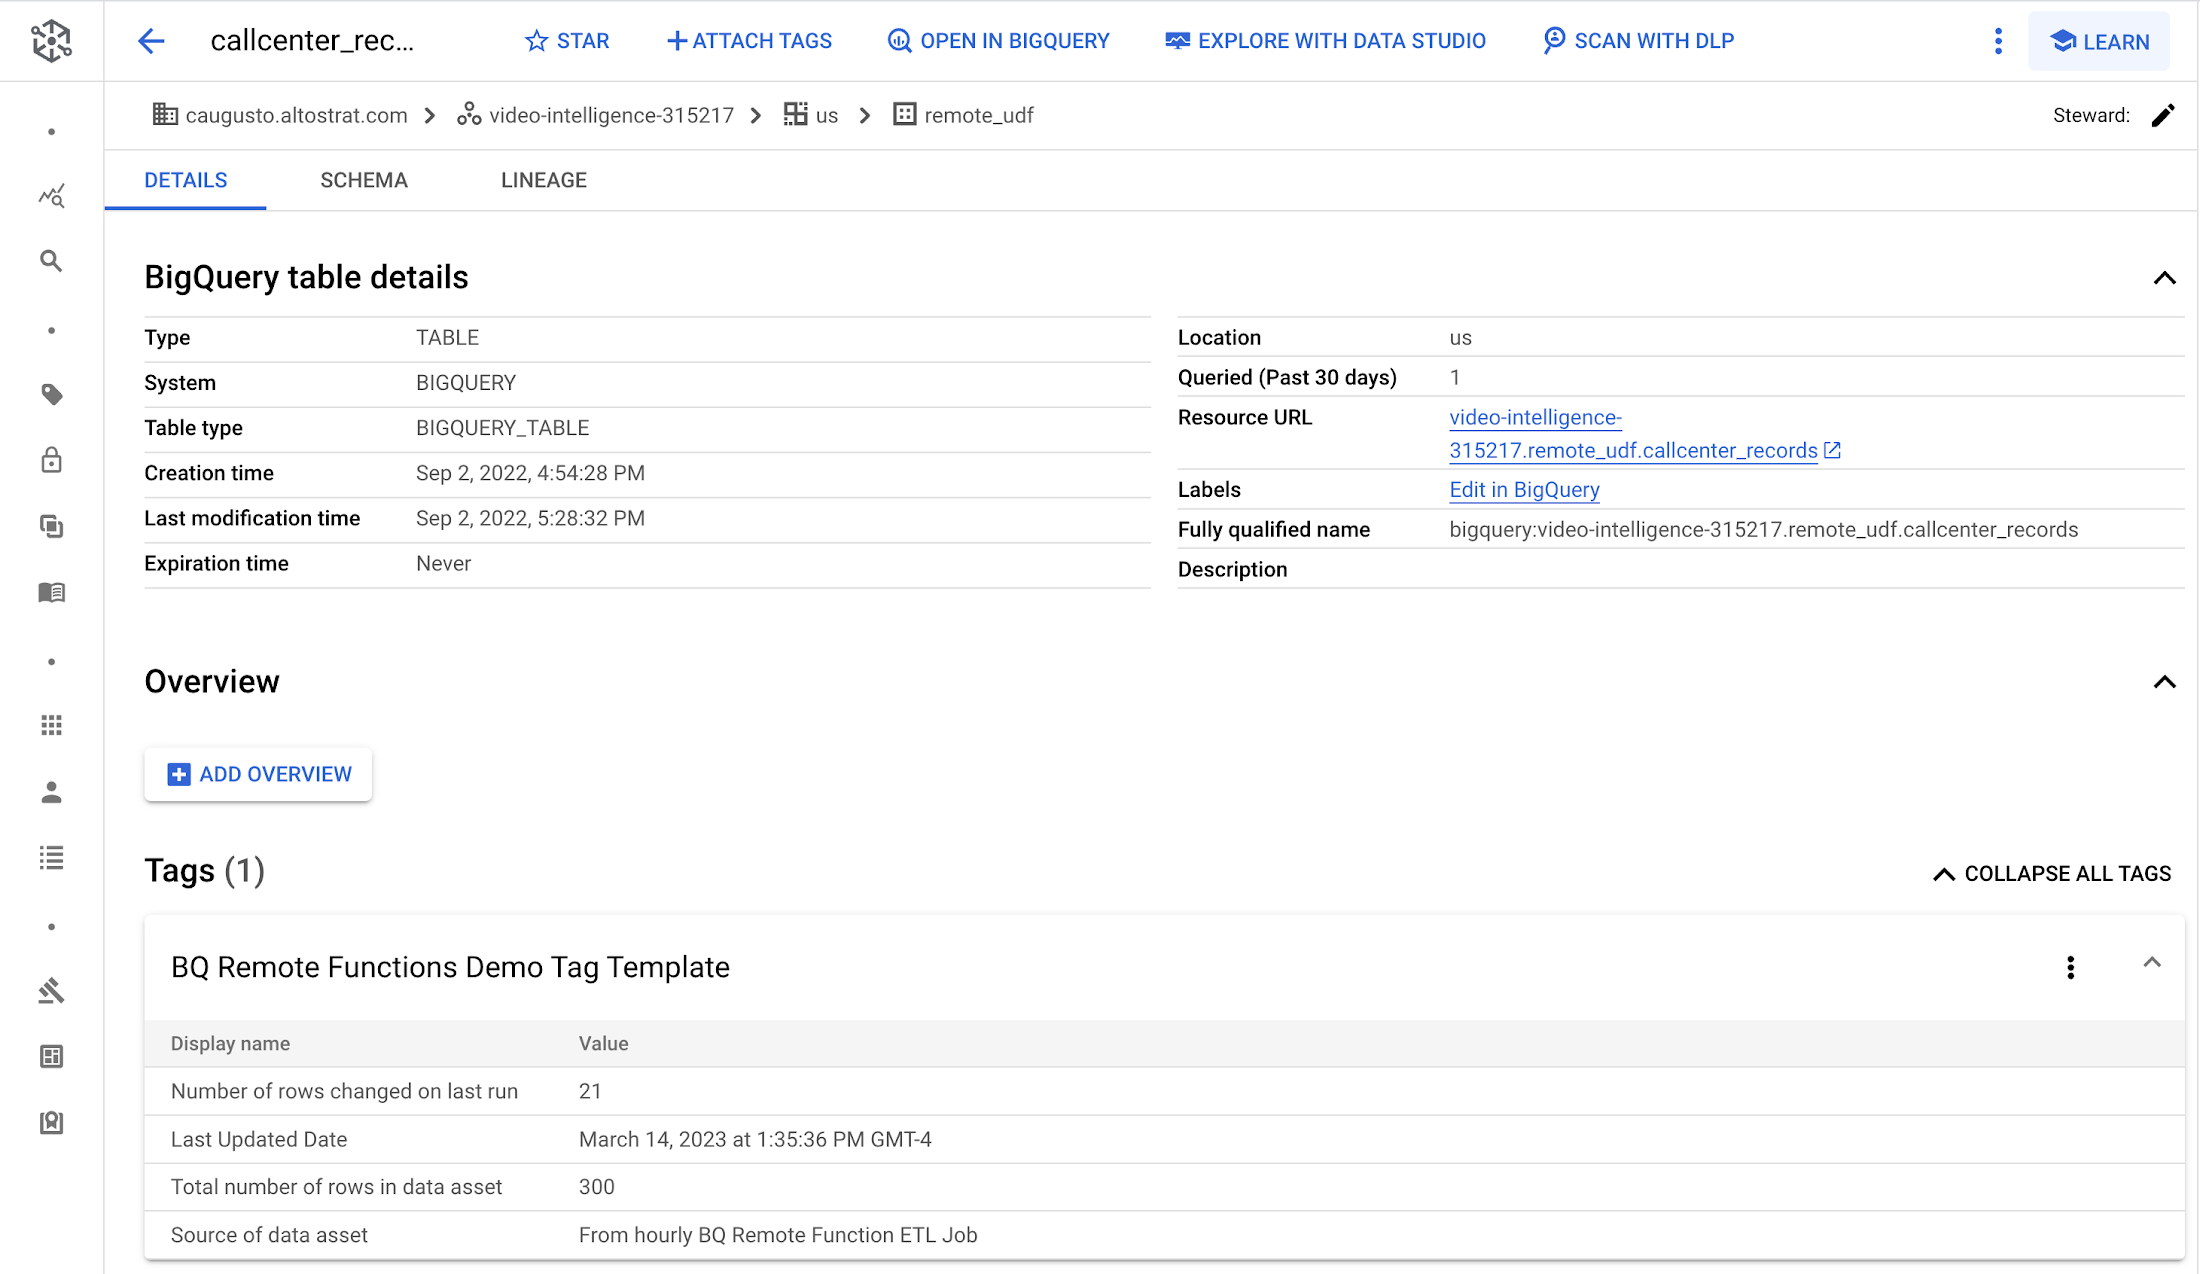Click the us location breadcrumb
The image size is (2200, 1274).
(x=811, y=115)
